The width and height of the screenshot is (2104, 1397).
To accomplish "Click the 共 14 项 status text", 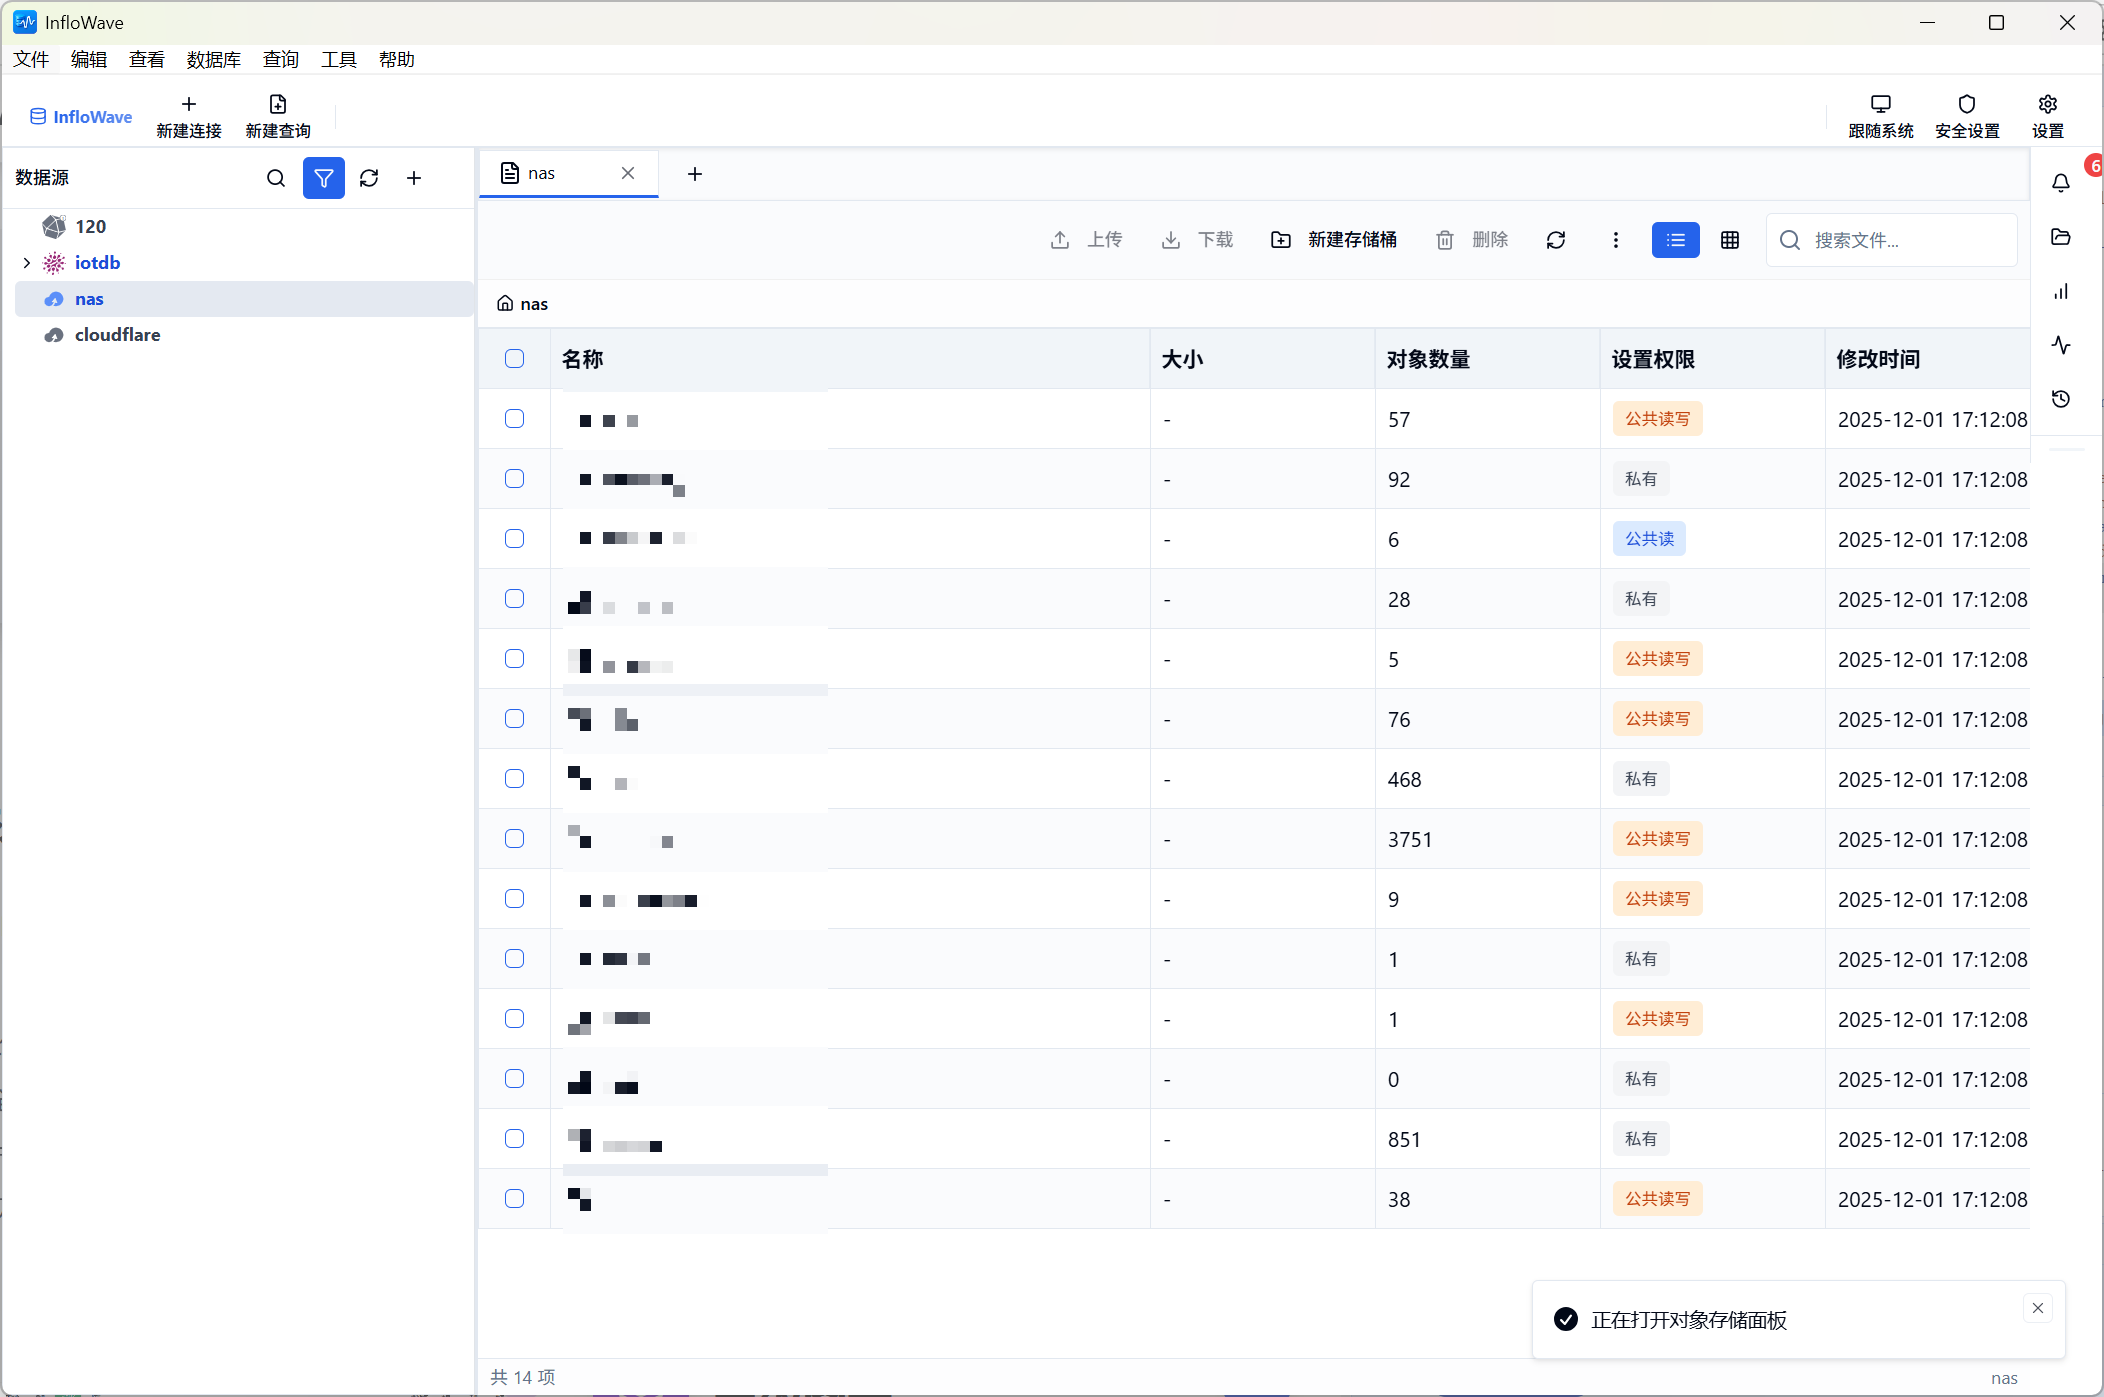I will coord(523,1377).
